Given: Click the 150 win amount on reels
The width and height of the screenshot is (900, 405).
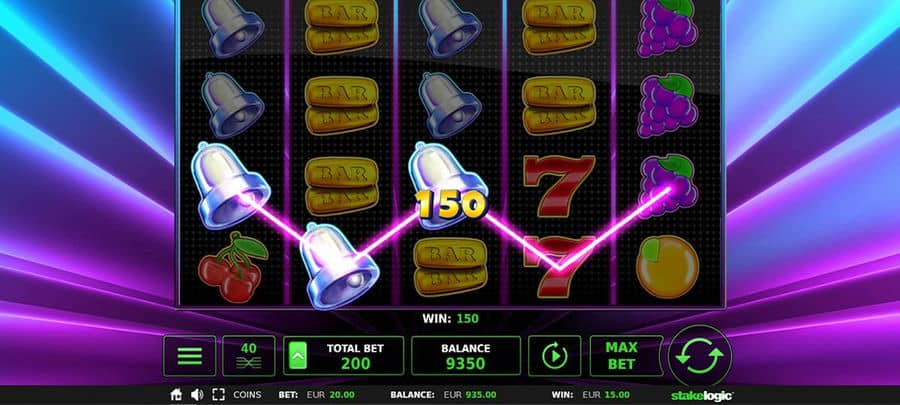Looking at the screenshot, I should click(451, 204).
